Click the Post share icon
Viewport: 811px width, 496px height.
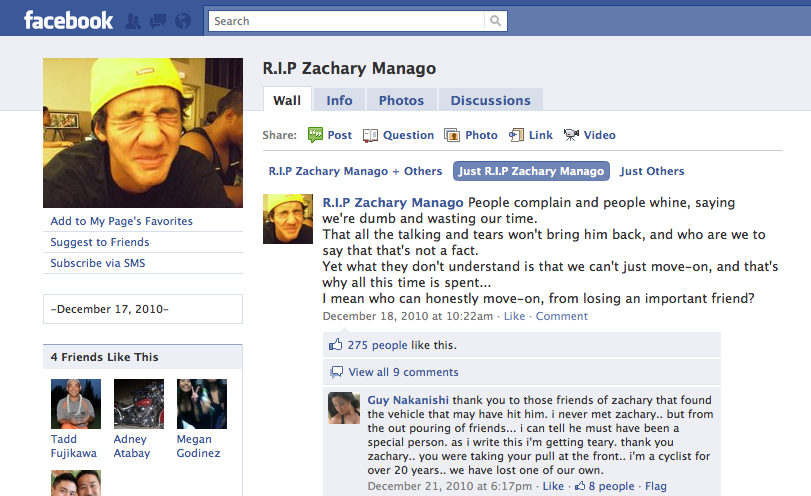(315, 135)
